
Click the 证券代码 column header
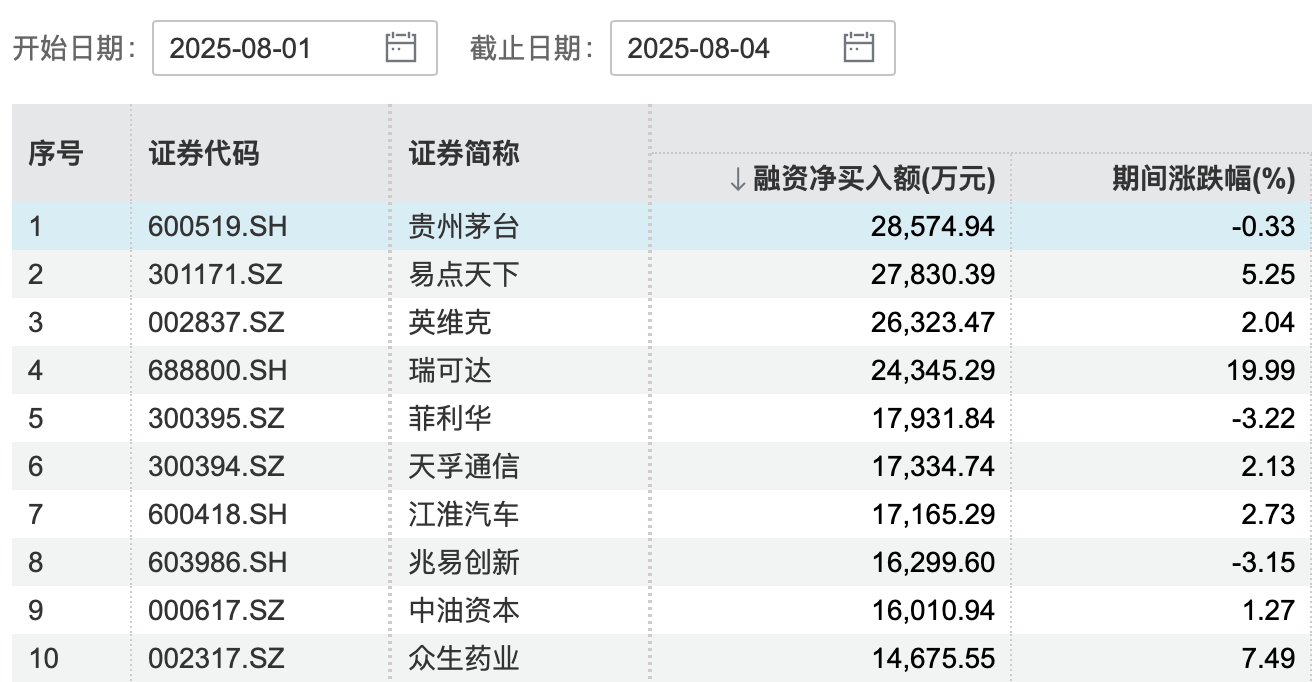204,154
